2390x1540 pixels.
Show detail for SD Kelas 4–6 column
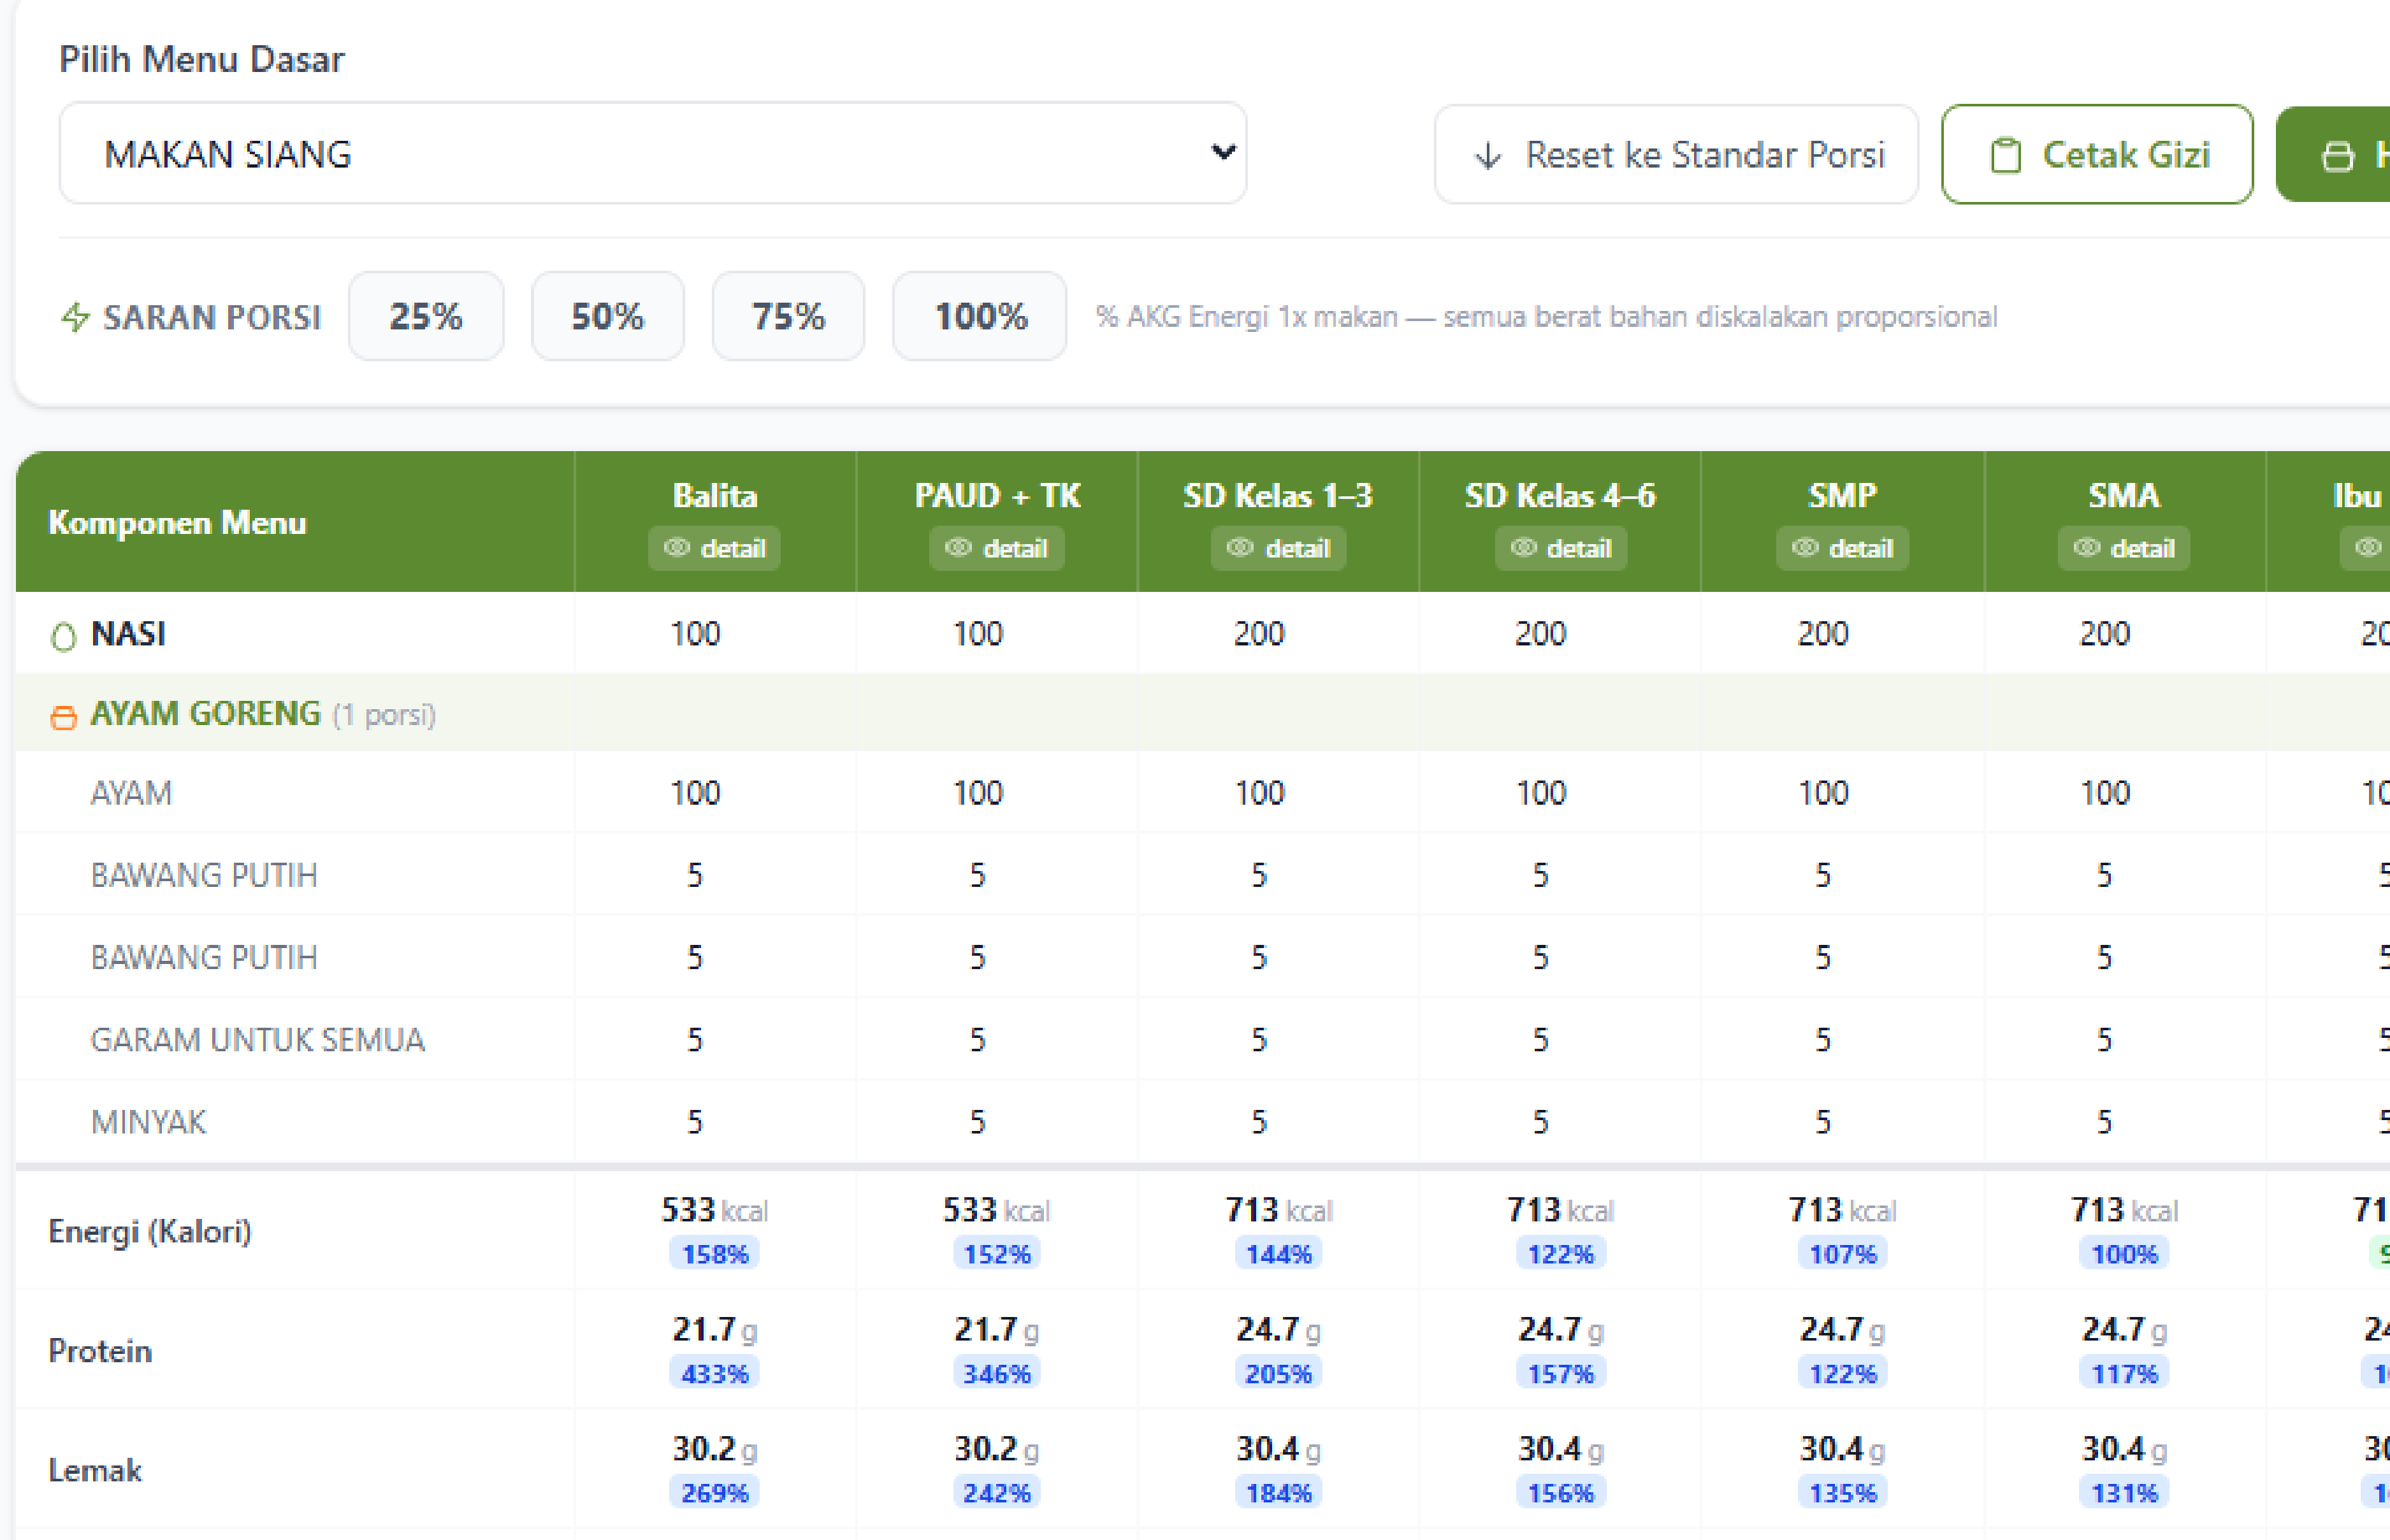click(x=1560, y=548)
